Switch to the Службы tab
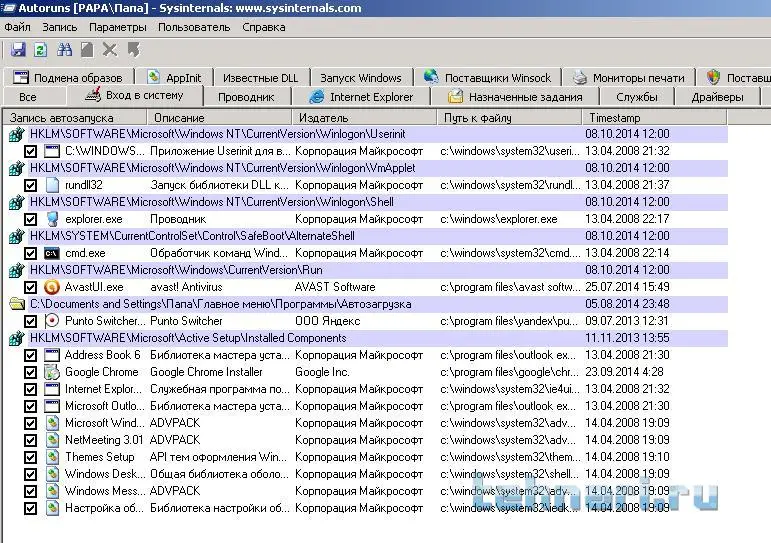The width and height of the screenshot is (771, 543). coord(636,97)
